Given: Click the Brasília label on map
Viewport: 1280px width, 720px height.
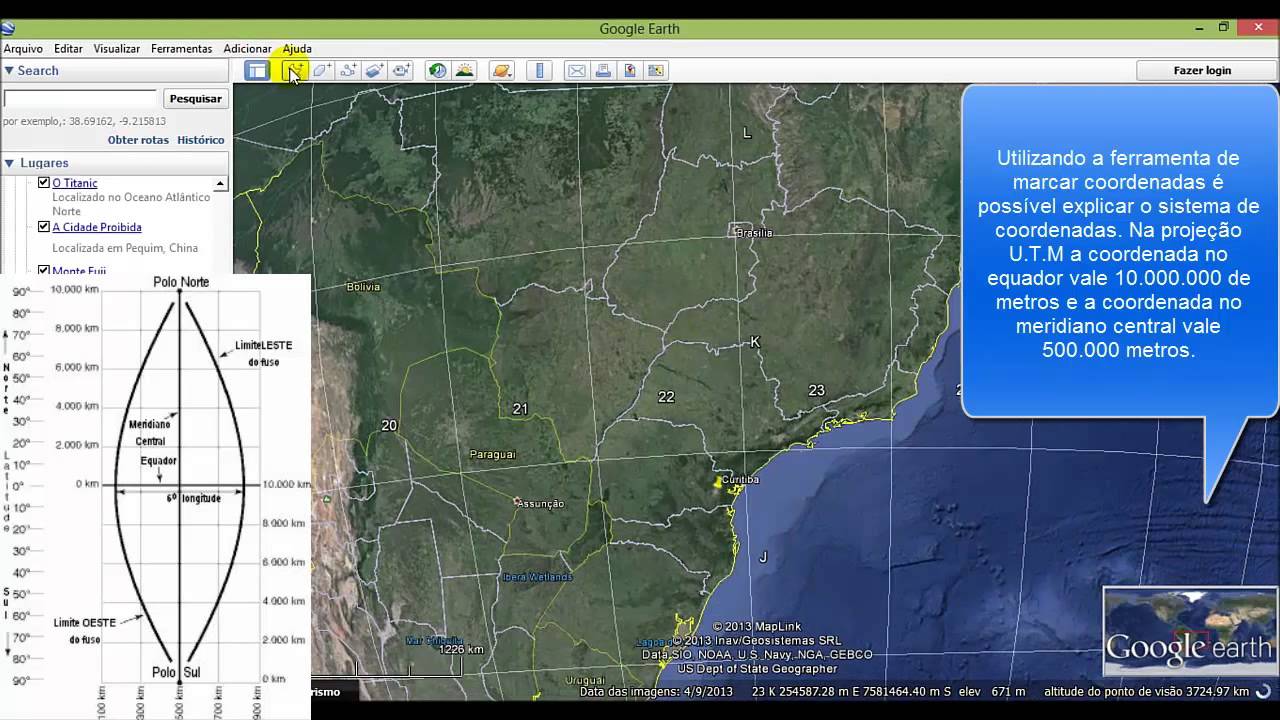Looking at the screenshot, I should point(754,233).
